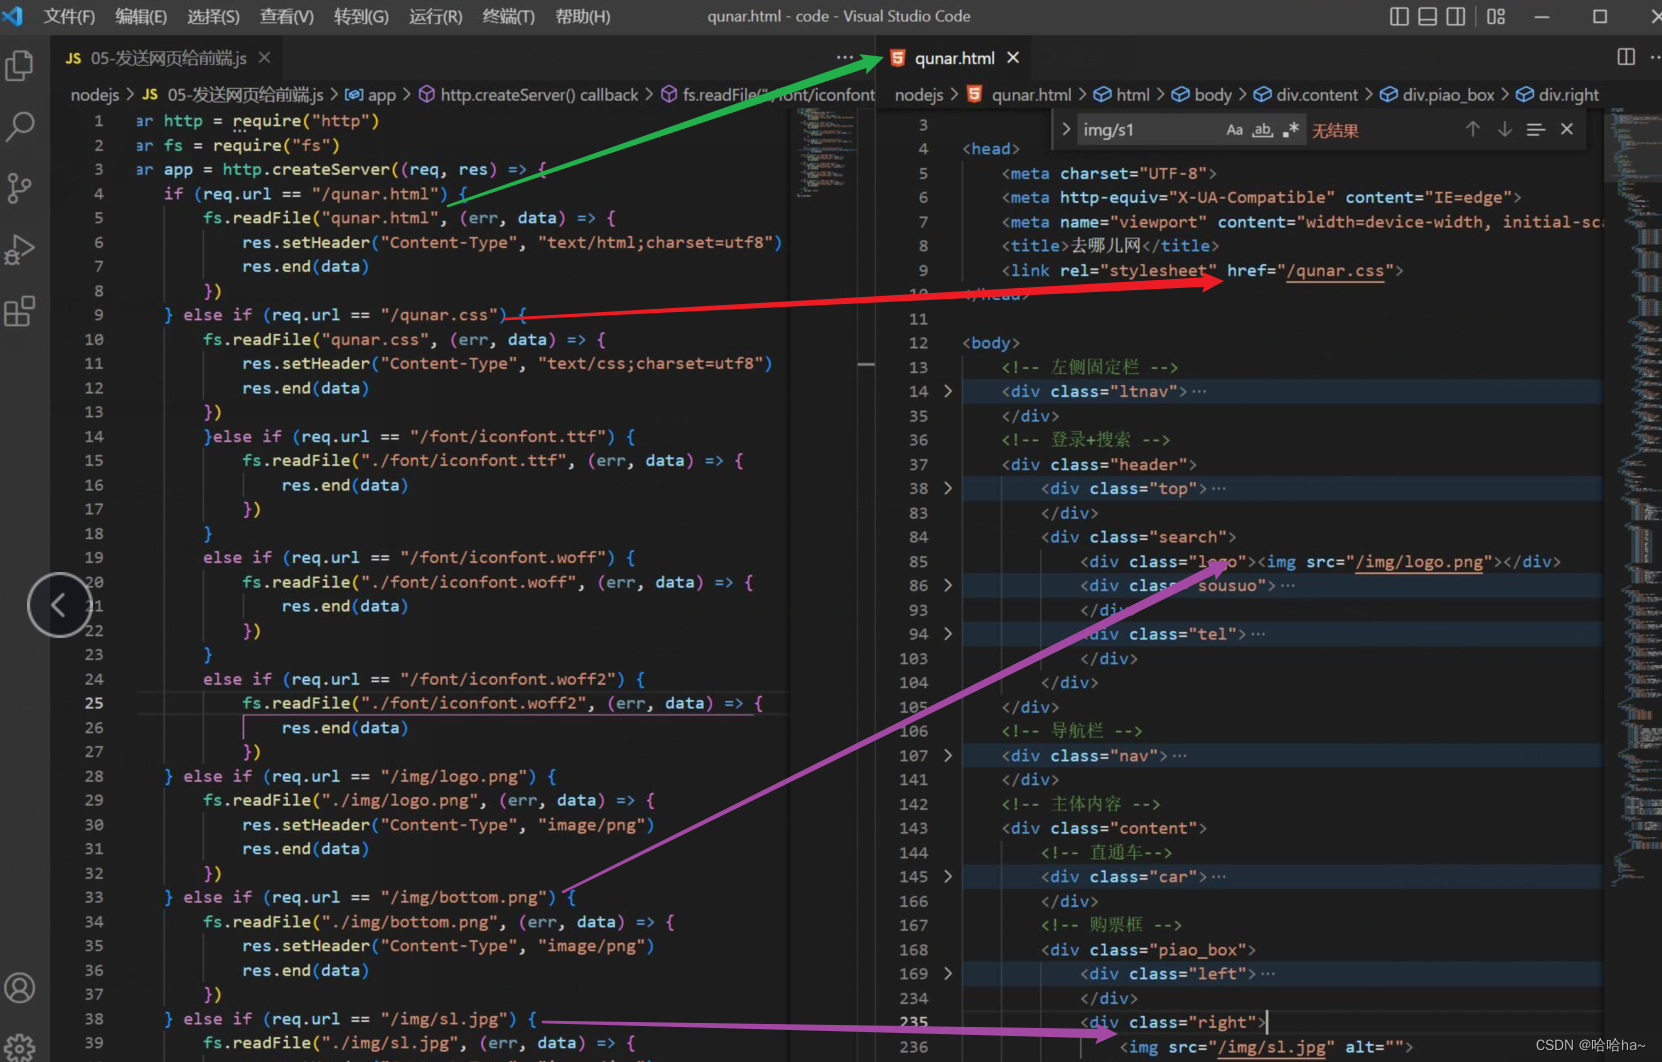1662x1062 pixels.
Task: Open the Extensions view
Action: point(20,311)
